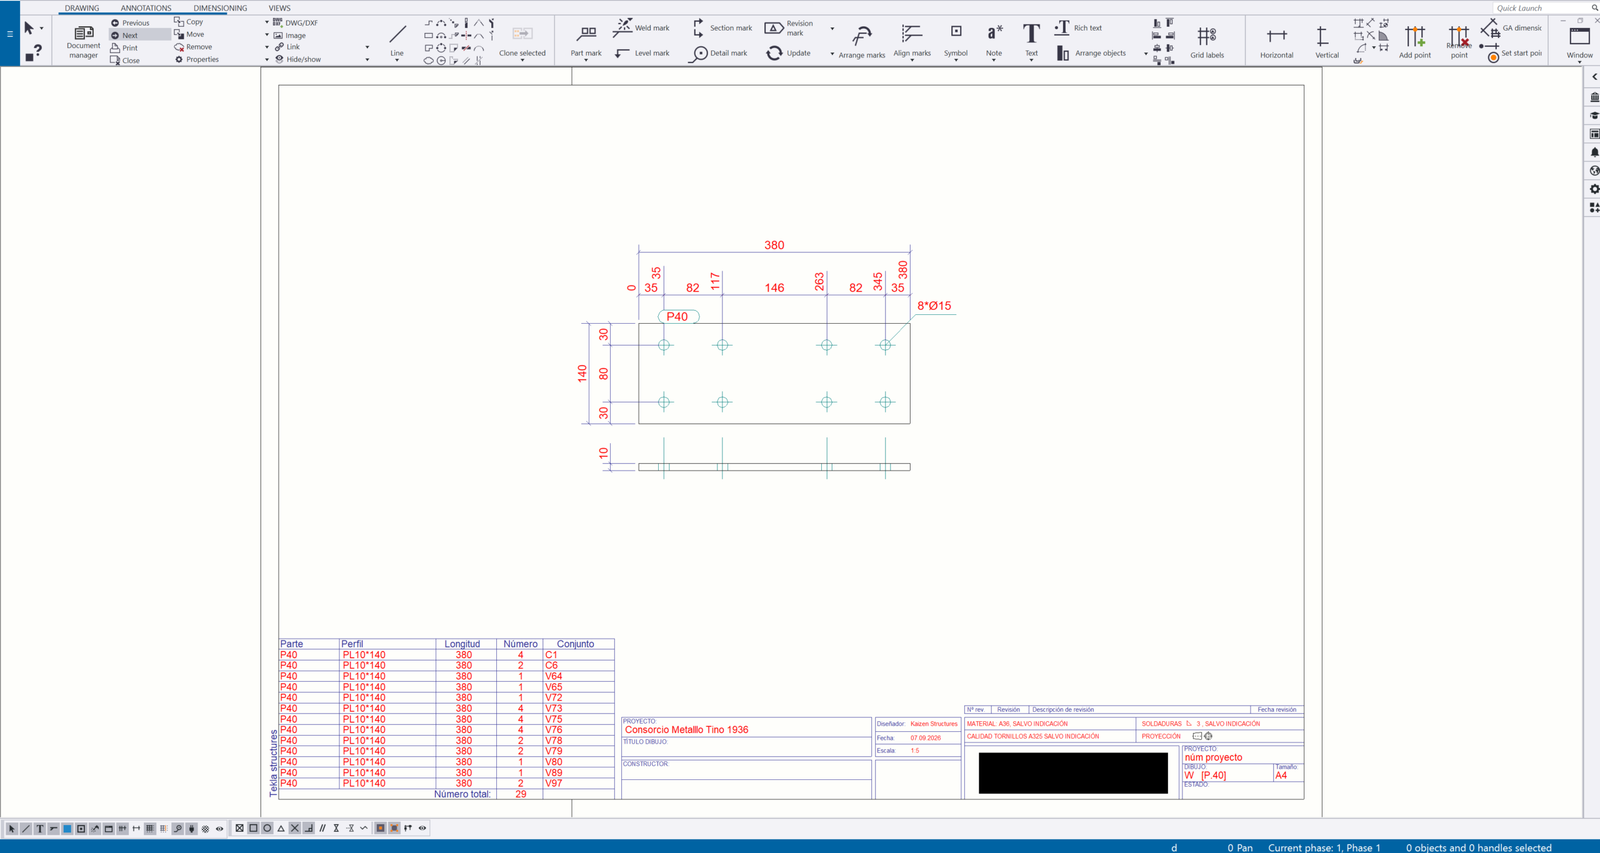Toggle the select lines filter in bottom toolbar
This screenshot has width=1600, height=853.
click(26, 828)
